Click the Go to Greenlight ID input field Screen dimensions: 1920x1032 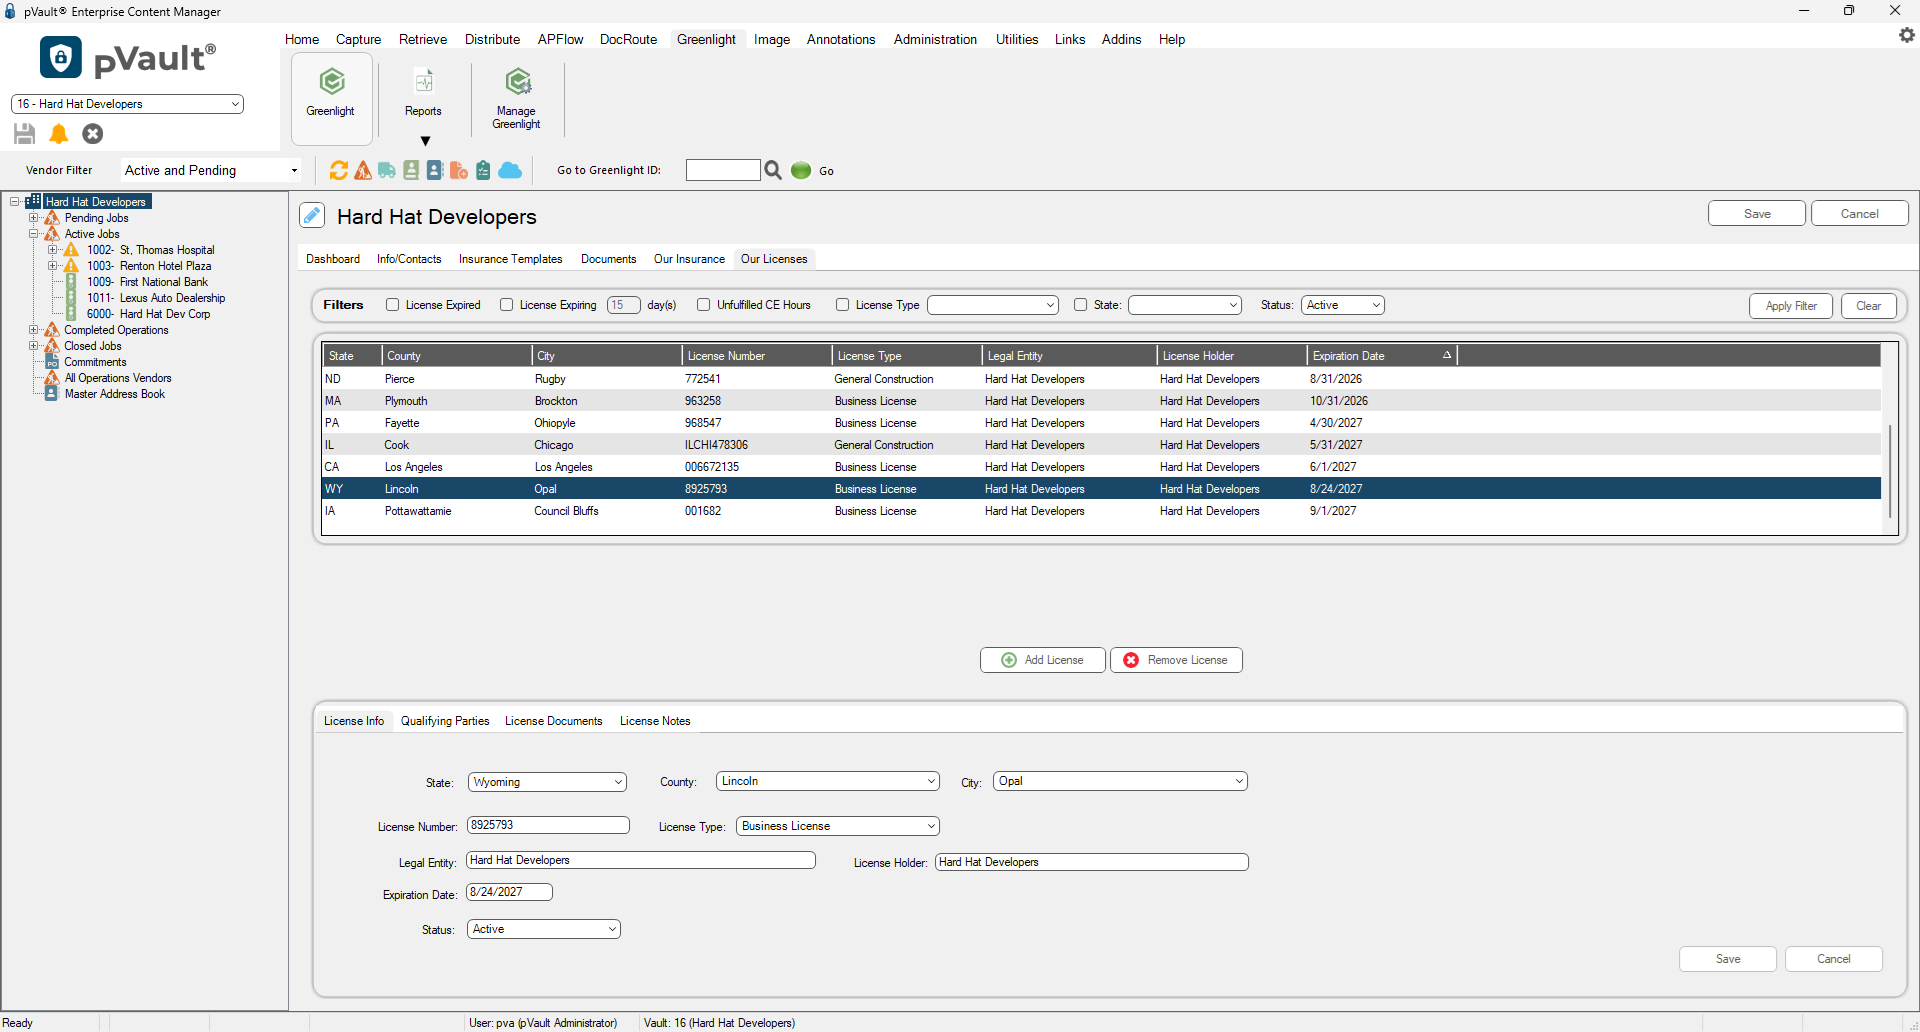[x=723, y=170]
